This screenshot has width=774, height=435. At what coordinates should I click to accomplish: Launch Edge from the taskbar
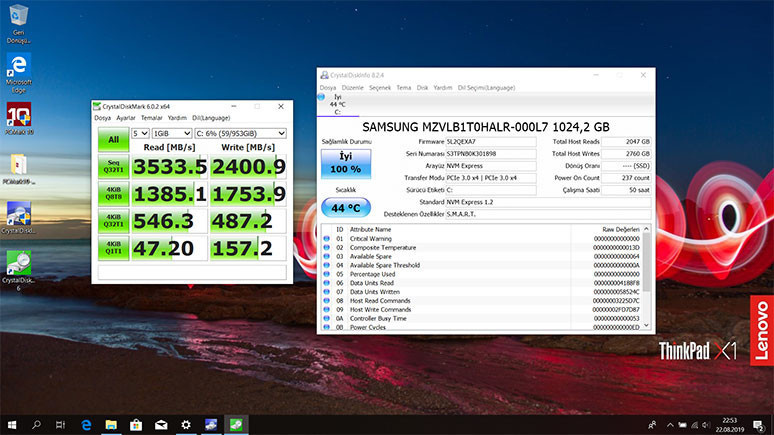tap(86, 425)
